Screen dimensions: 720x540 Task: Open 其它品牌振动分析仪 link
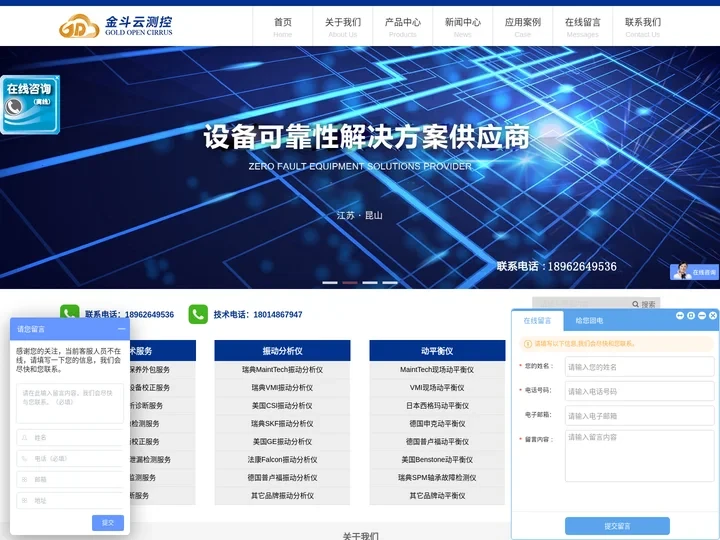(x=282, y=495)
